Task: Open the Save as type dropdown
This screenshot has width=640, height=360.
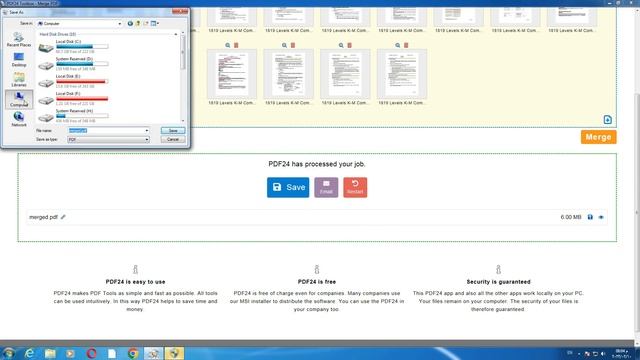Action: pyautogui.click(x=108, y=140)
